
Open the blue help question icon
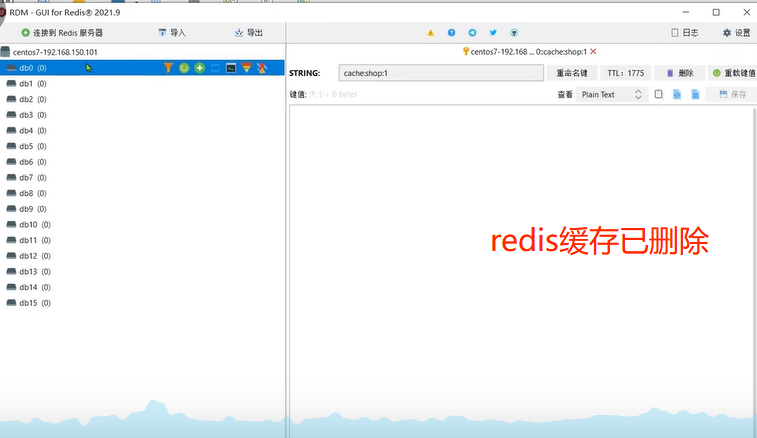coord(451,33)
